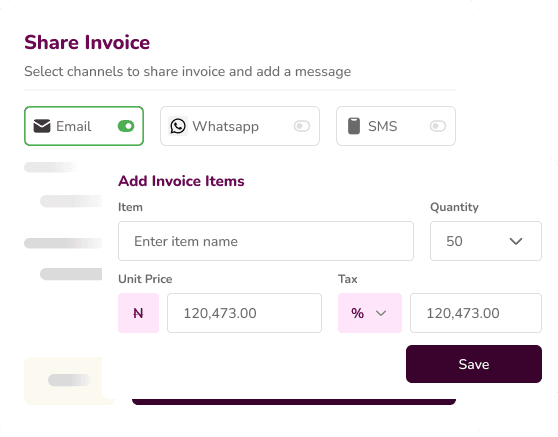Viewport: 558px width, 437px height.
Task: Turn off the Email toggle
Action: (126, 126)
